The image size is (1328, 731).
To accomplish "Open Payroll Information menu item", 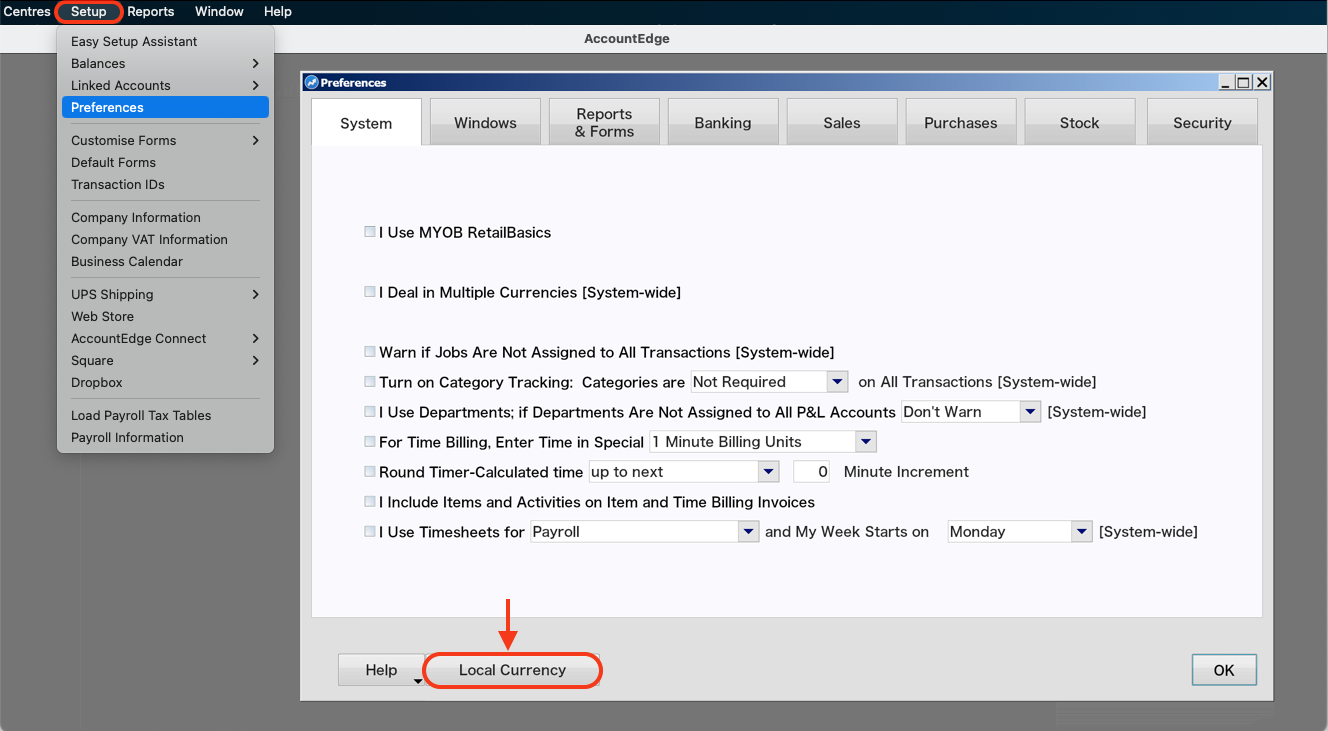I will 165,437.
